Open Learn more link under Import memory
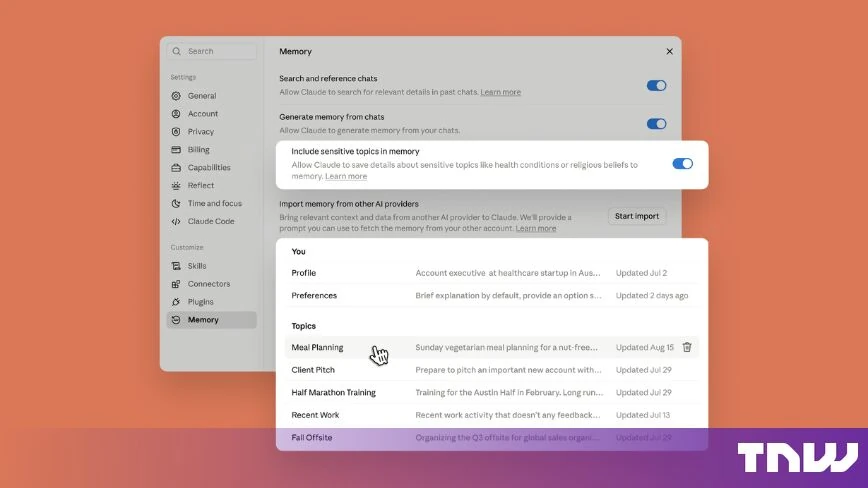Viewport: 868px width, 488px height. point(536,228)
